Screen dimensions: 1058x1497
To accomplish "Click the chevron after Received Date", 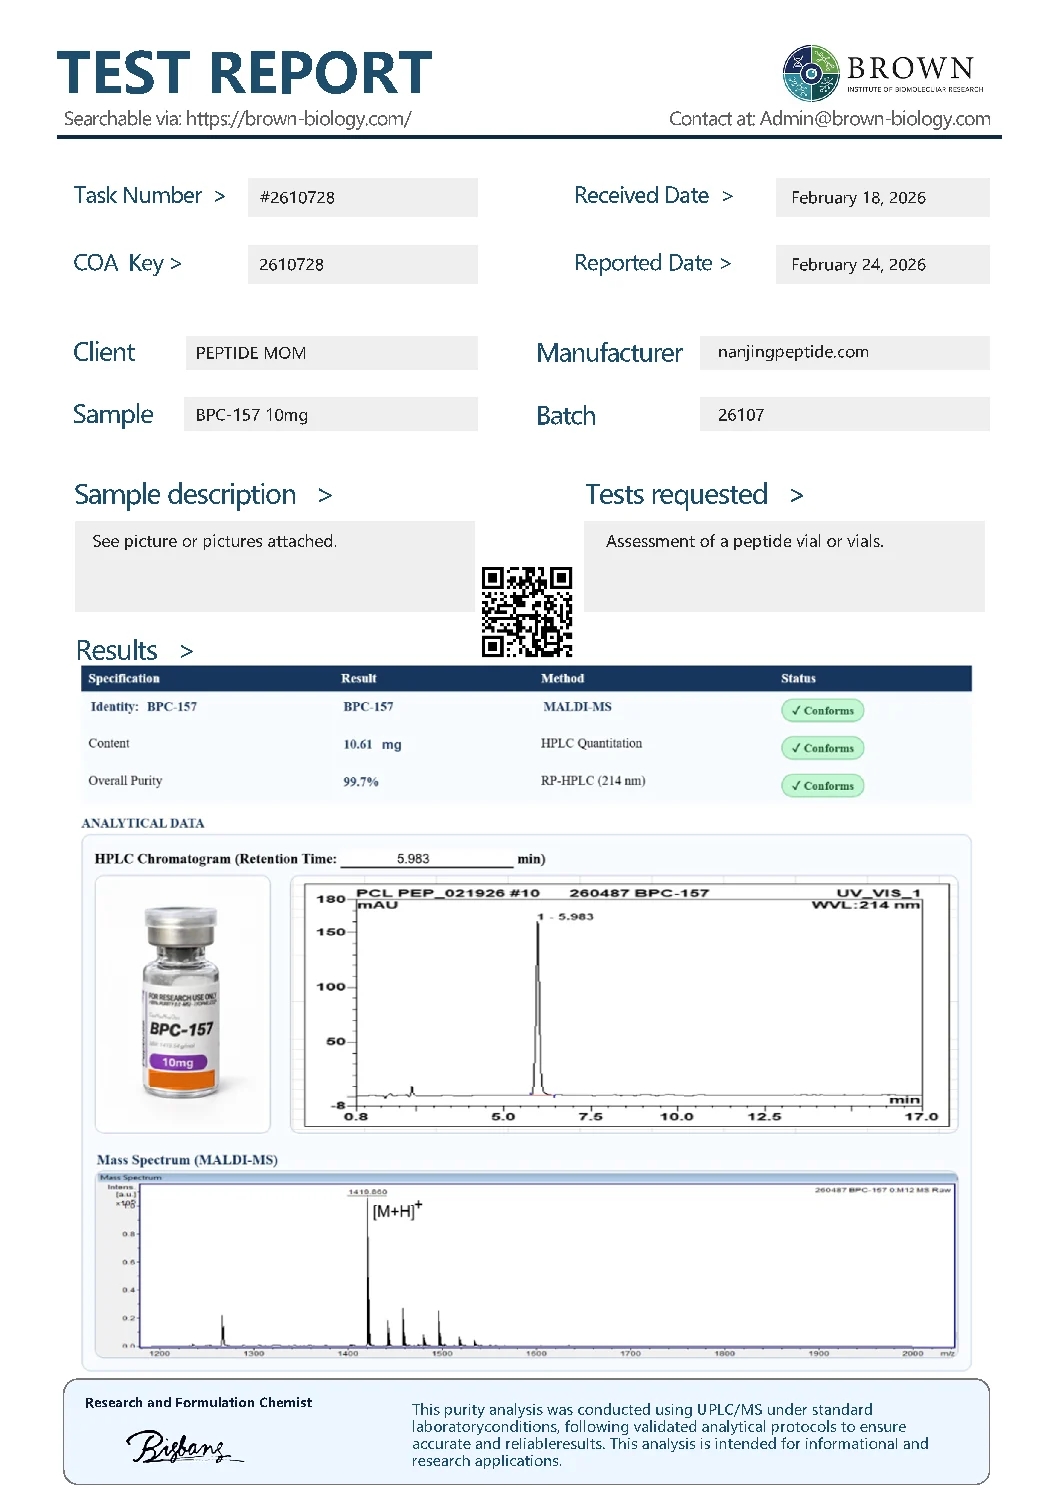I will point(728,197).
